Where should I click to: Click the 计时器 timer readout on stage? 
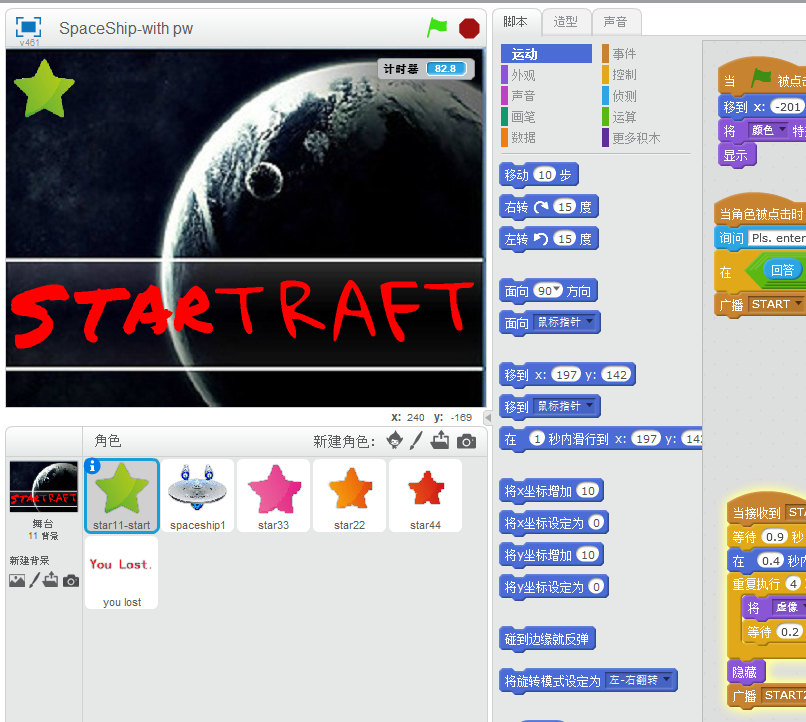click(x=426, y=68)
